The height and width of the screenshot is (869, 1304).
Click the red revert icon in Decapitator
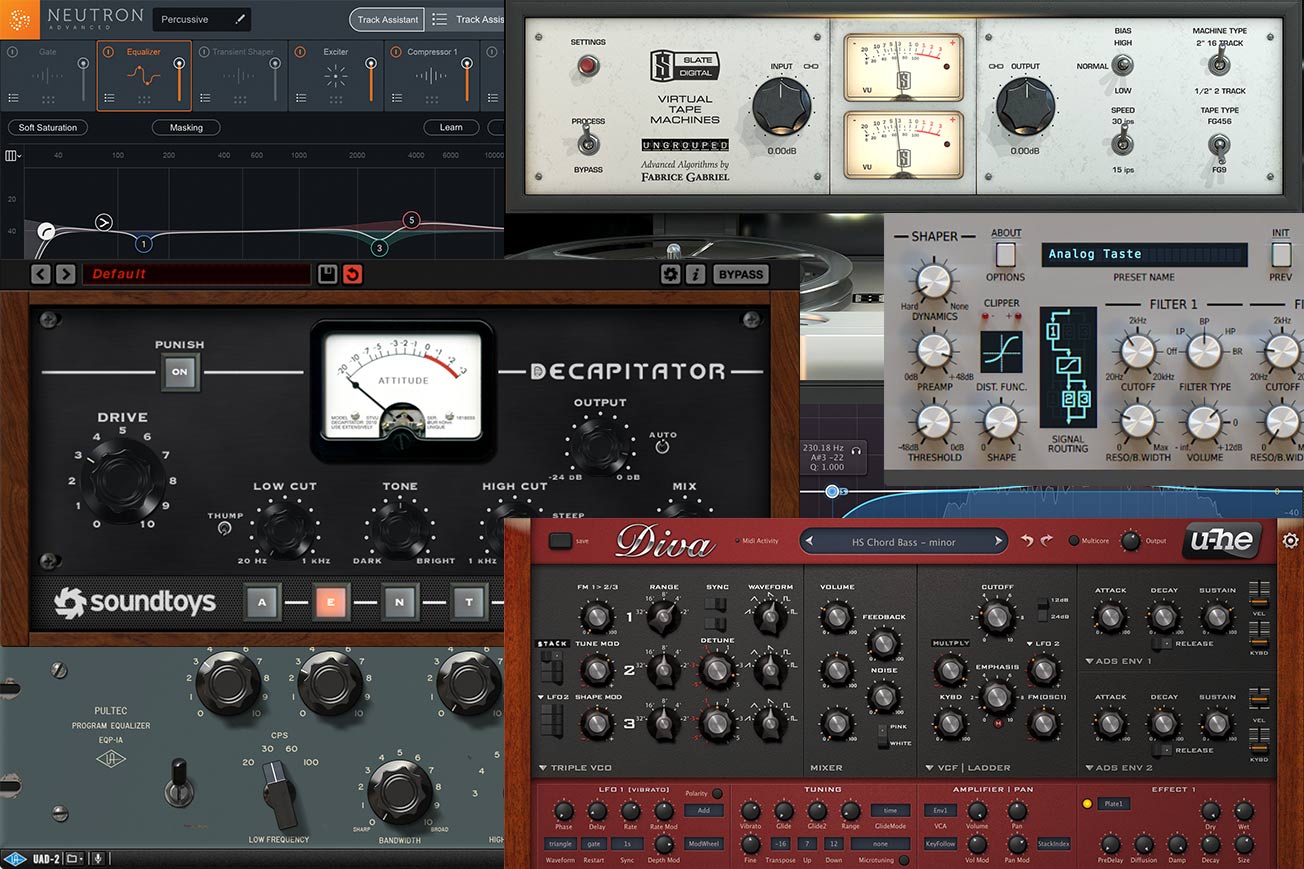[352, 274]
